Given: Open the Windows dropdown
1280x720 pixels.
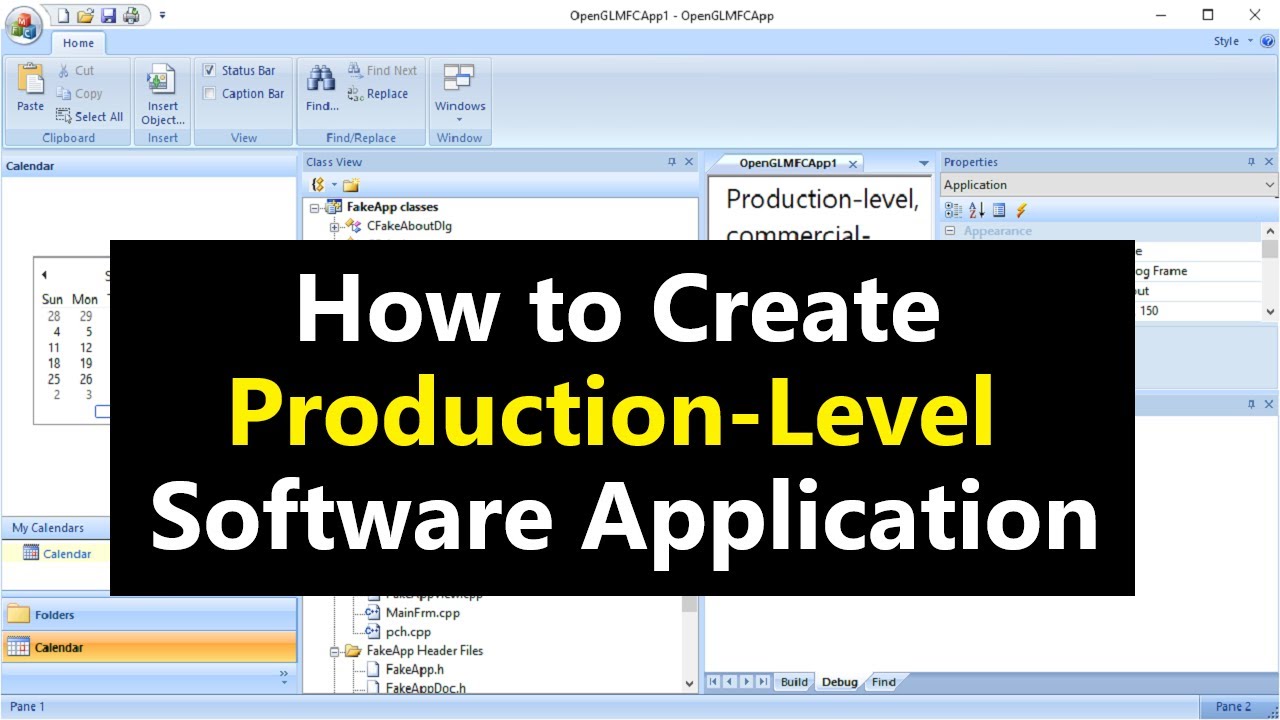Looking at the screenshot, I should [460, 94].
